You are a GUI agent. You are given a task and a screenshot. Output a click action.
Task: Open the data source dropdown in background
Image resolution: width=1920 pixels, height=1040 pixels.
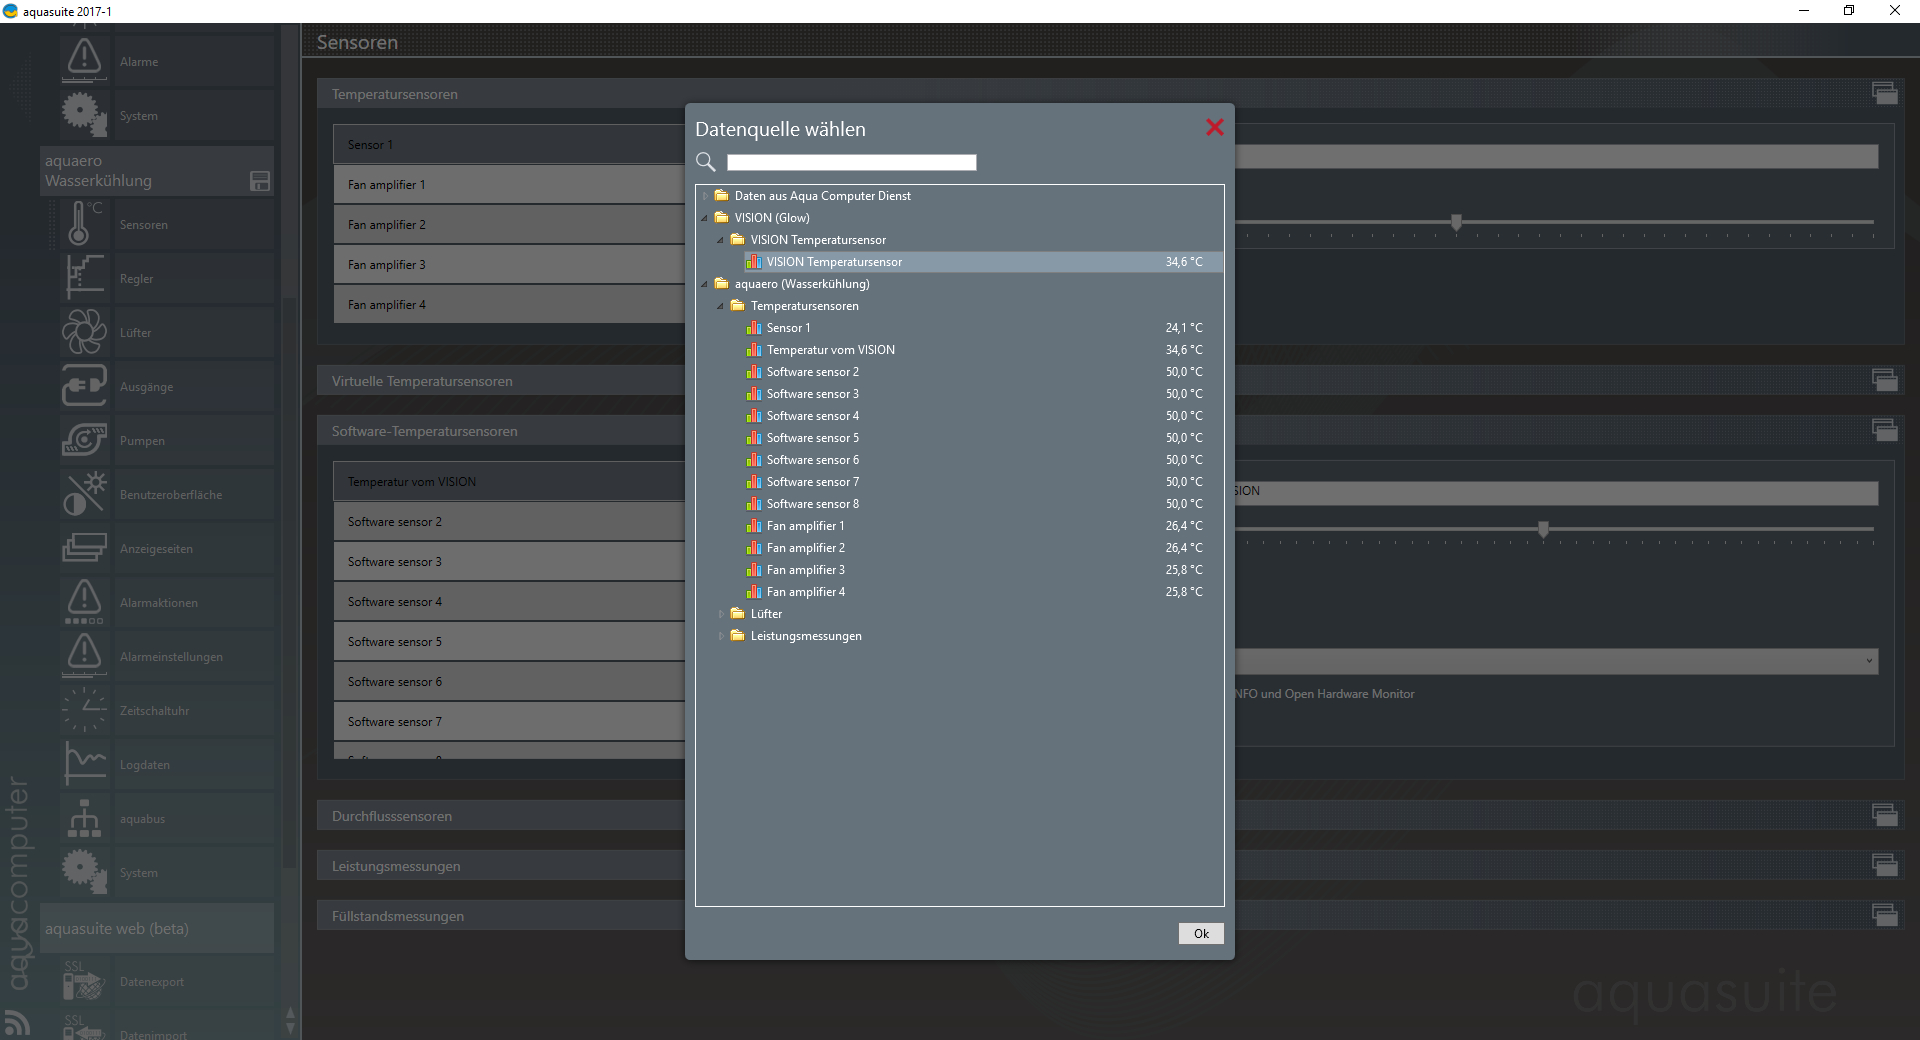pos(1557,661)
